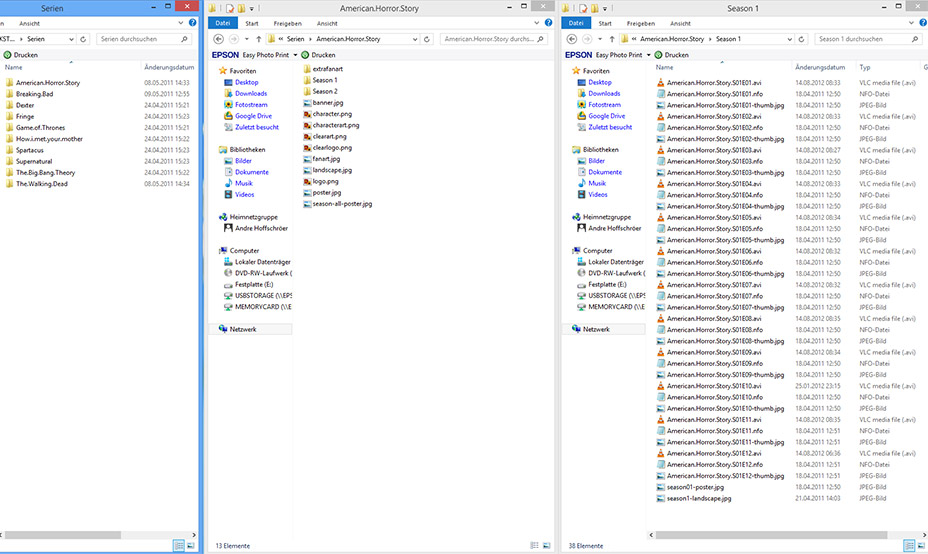
Task: Open Freigeben tab in Season 1 window
Action: pos(641,24)
